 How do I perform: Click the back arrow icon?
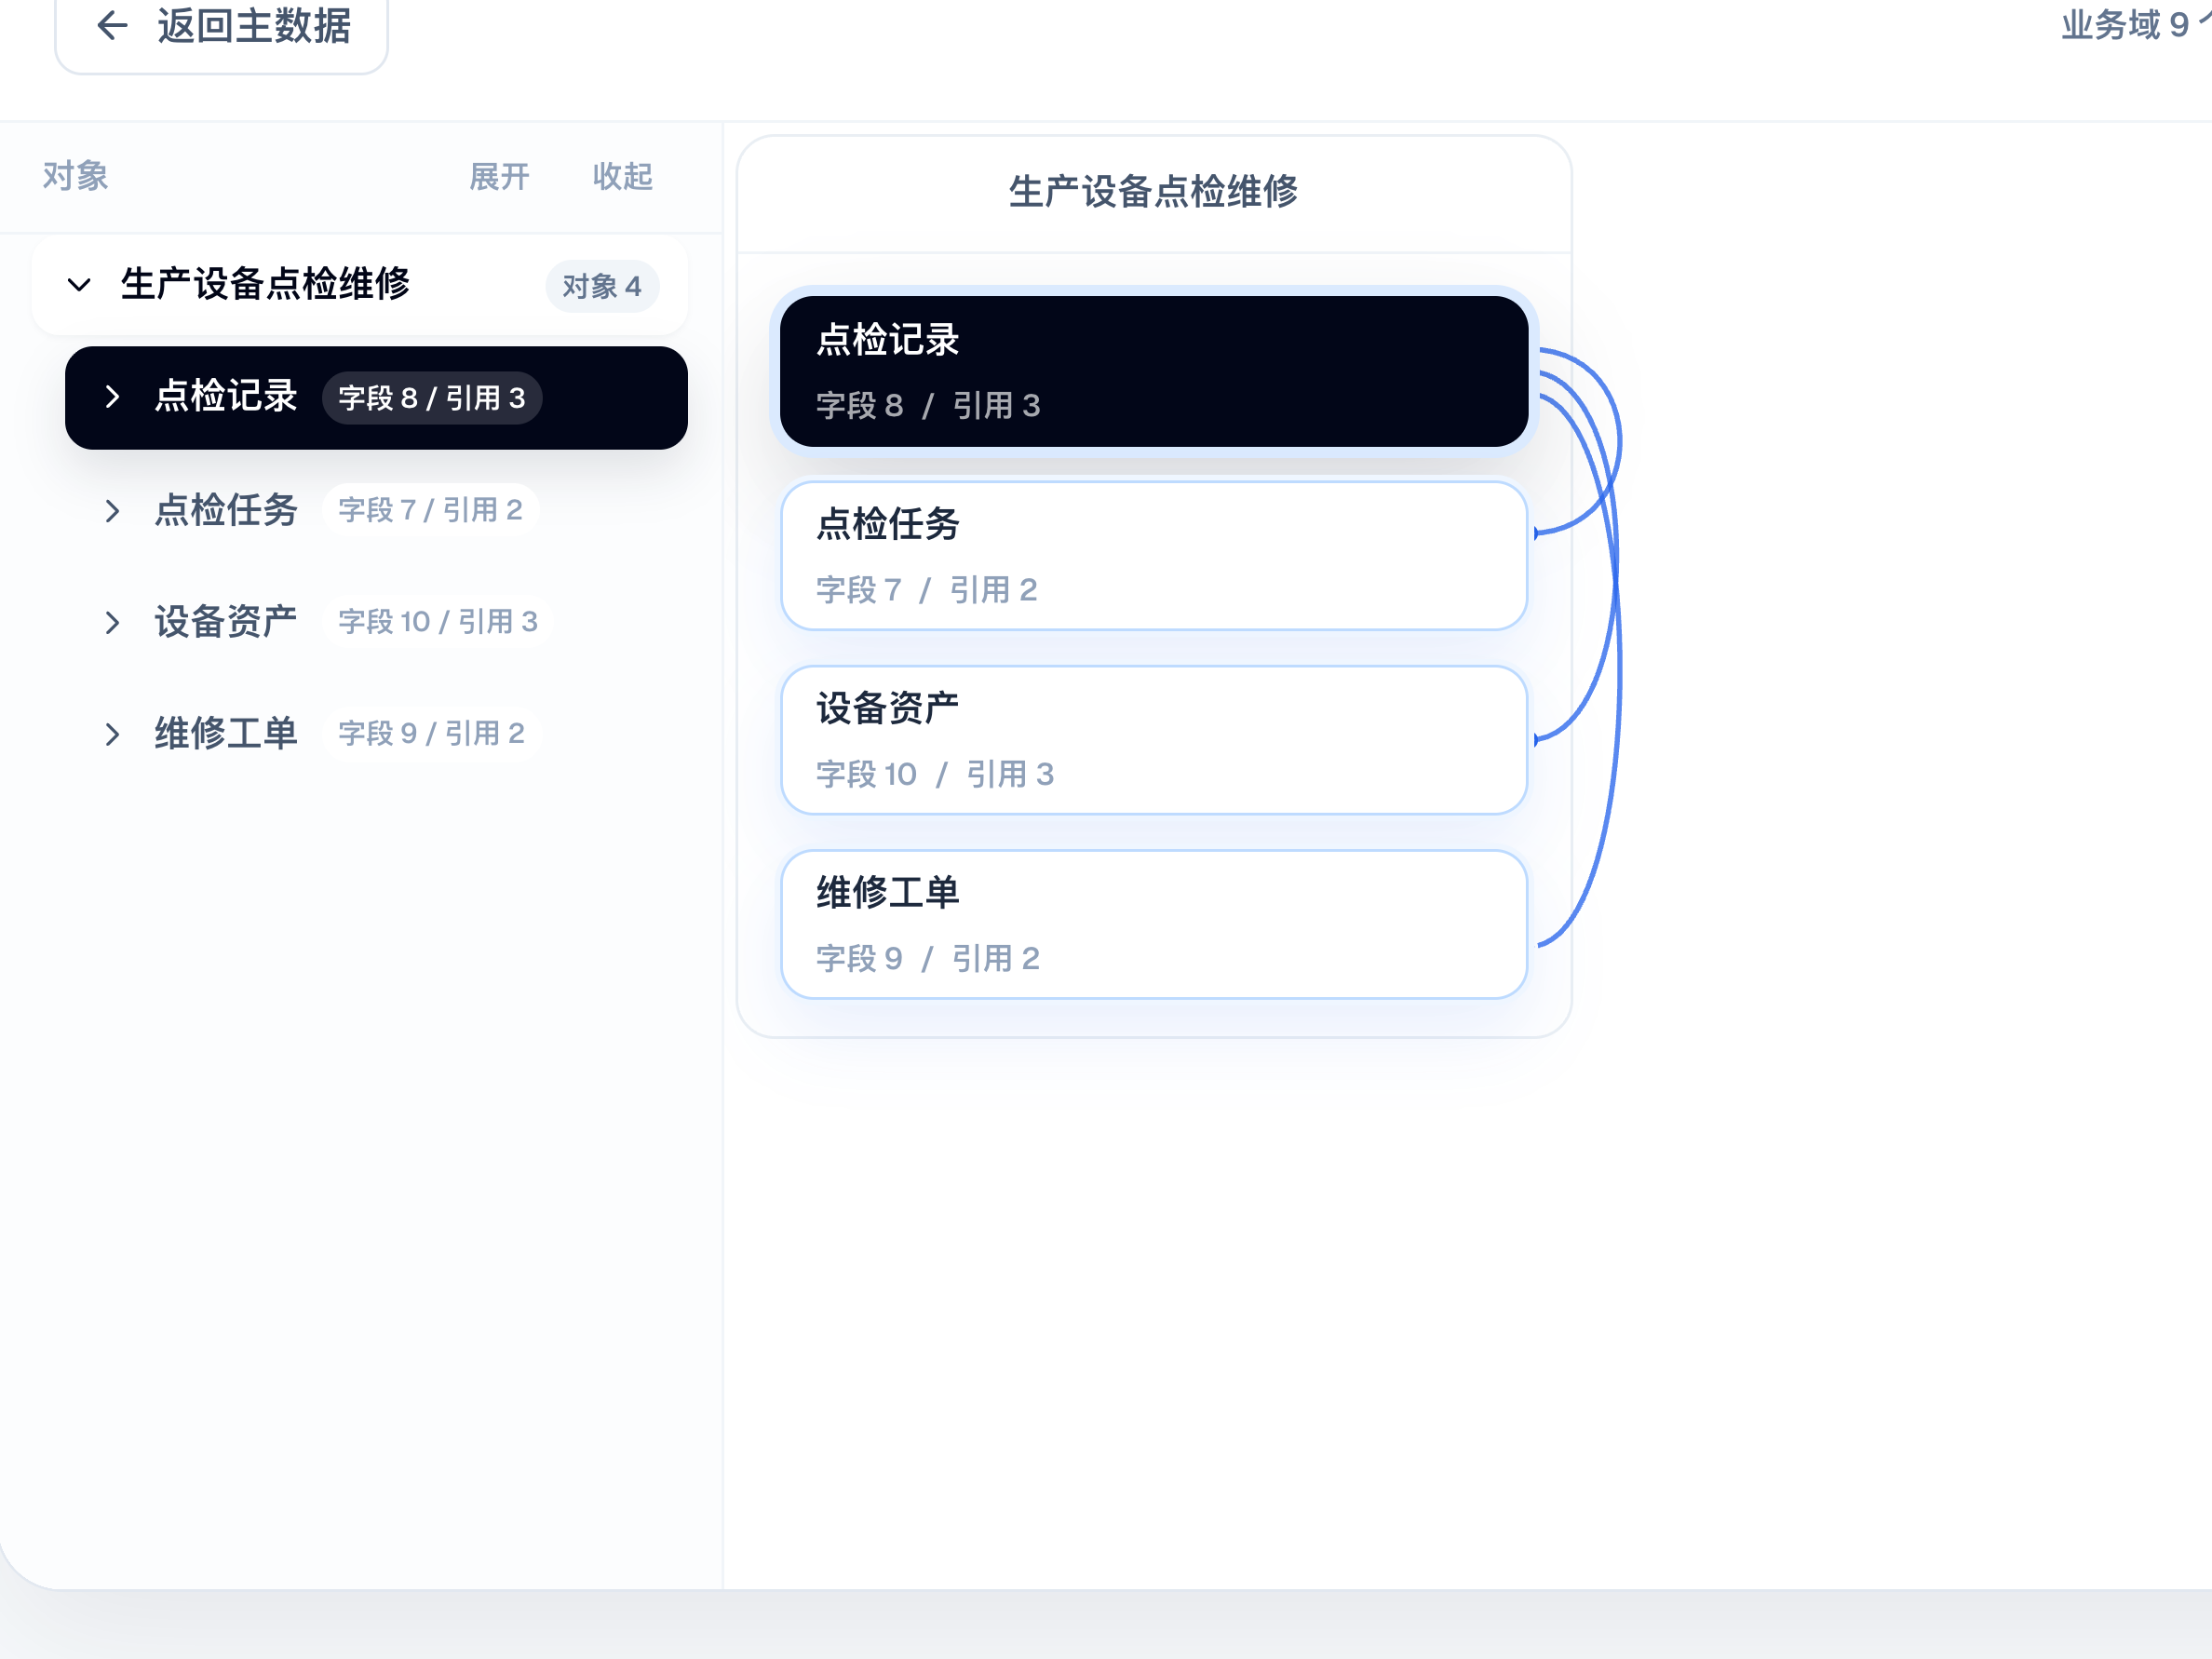112,26
